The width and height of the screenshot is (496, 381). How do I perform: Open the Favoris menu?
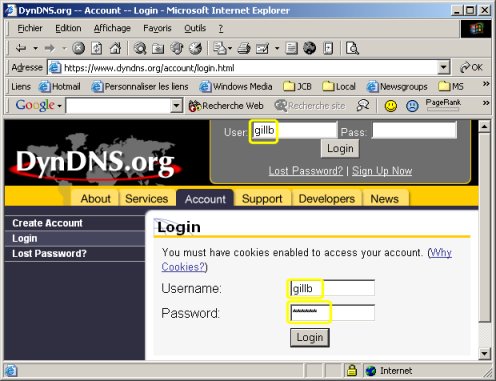(x=157, y=28)
